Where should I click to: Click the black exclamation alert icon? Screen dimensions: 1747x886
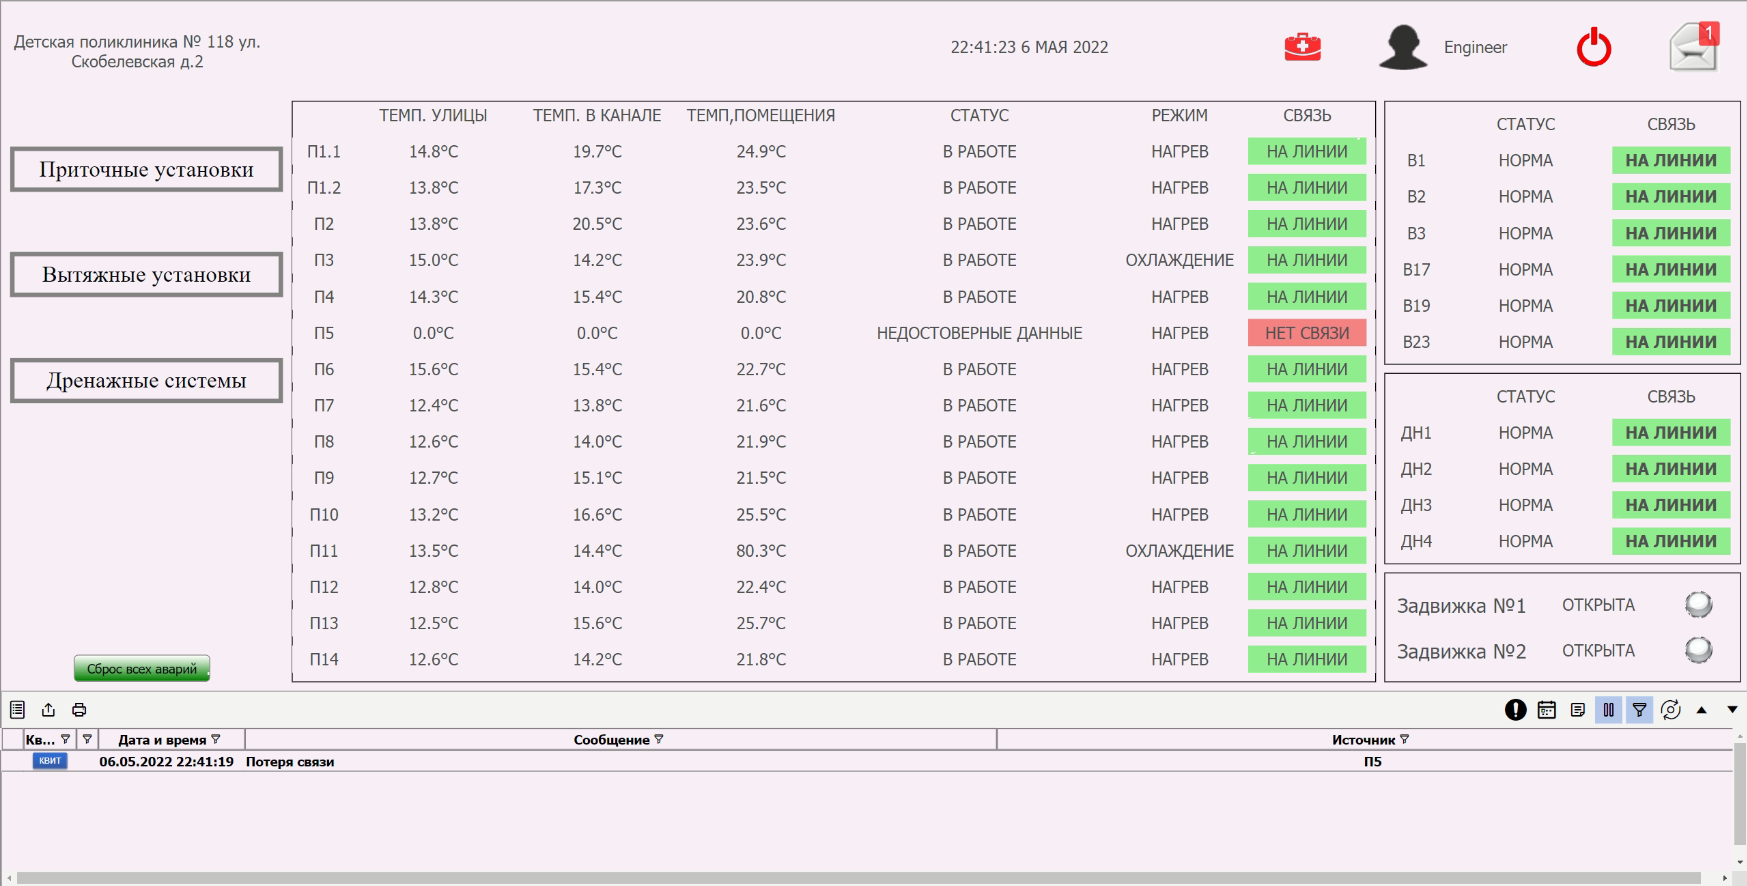1516,710
